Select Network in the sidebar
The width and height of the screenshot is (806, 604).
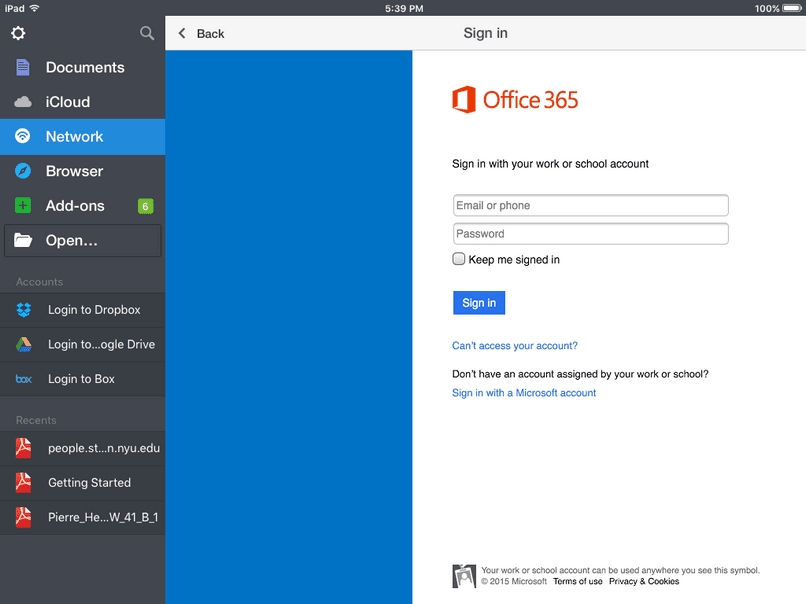point(82,136)
